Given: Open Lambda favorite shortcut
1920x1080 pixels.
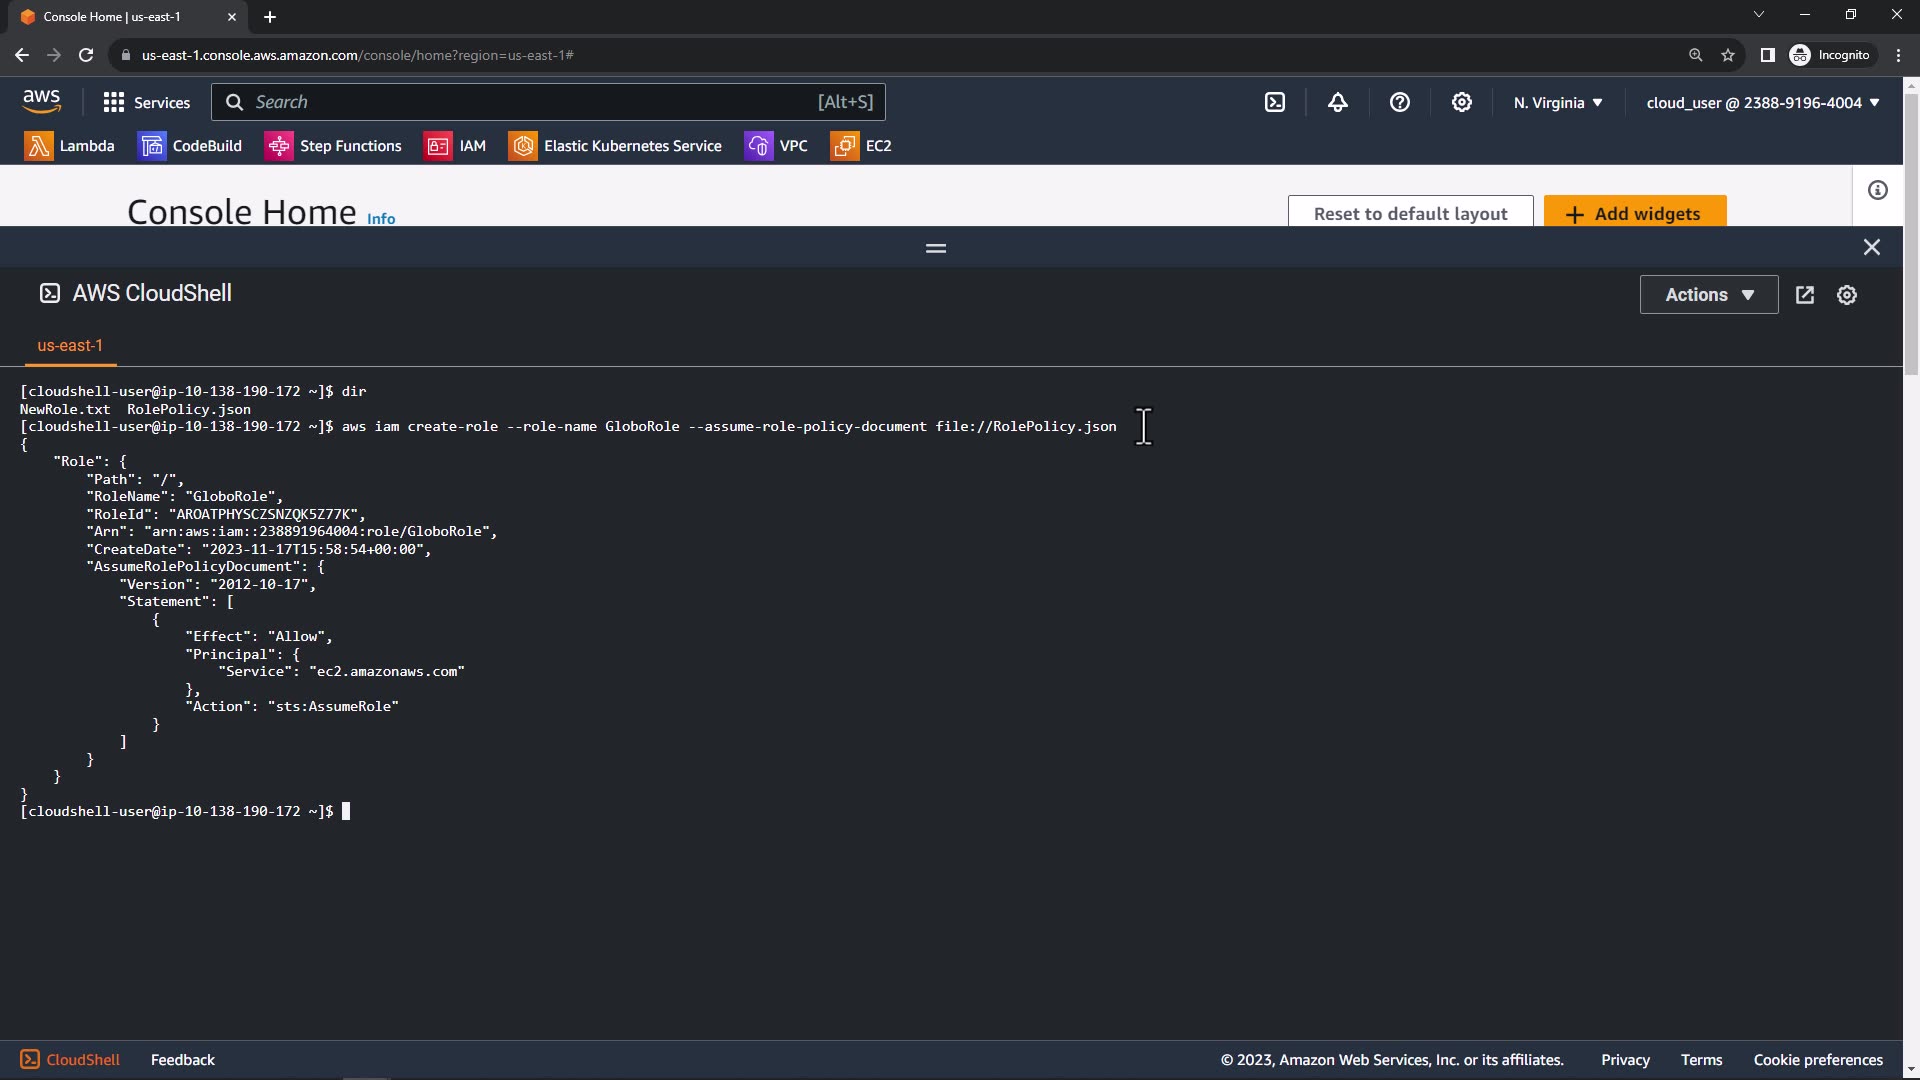Looking at the screenshot, I should point(70,146).
